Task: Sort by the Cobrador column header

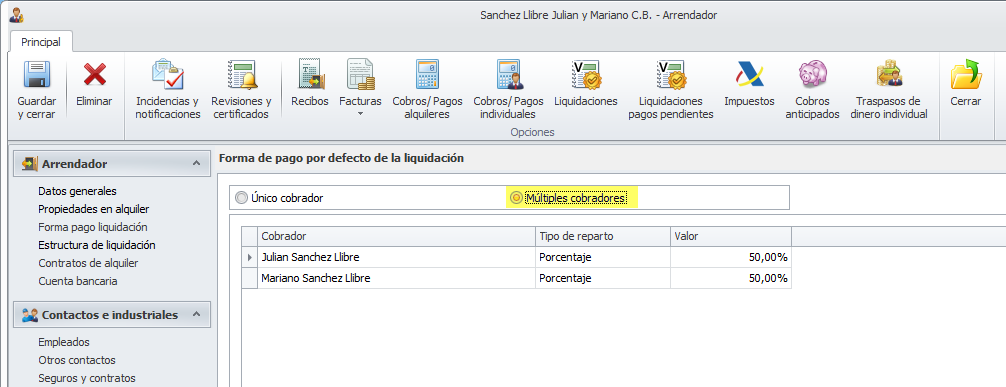Action: point(396,236)
